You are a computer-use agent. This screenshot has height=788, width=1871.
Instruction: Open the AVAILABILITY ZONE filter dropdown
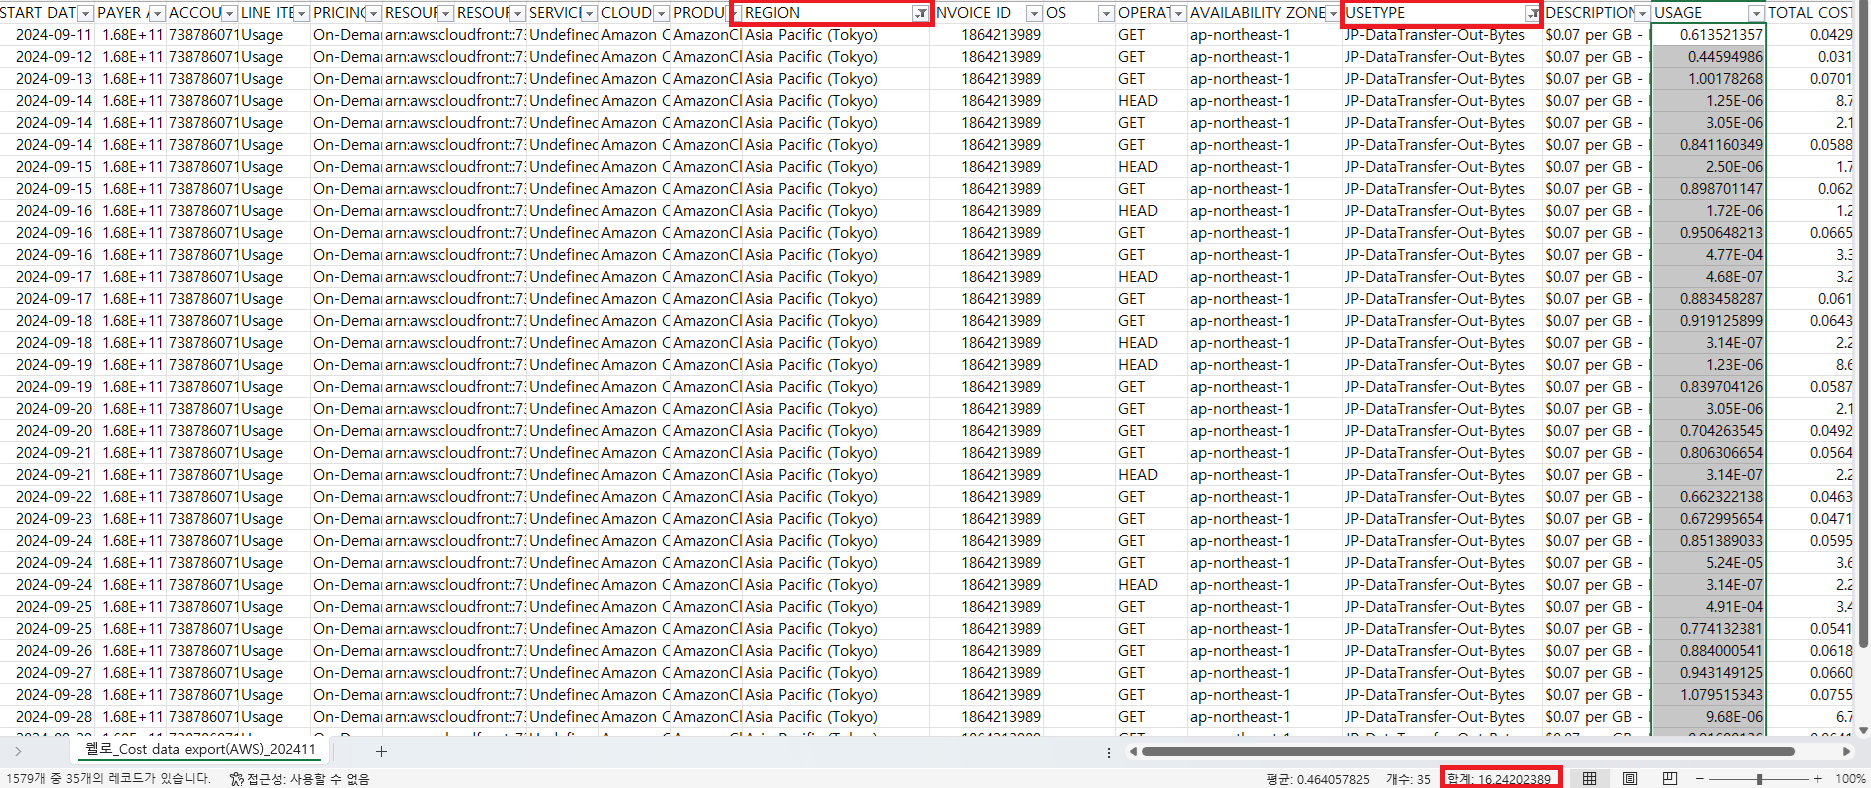click(x=1333, y=13)
